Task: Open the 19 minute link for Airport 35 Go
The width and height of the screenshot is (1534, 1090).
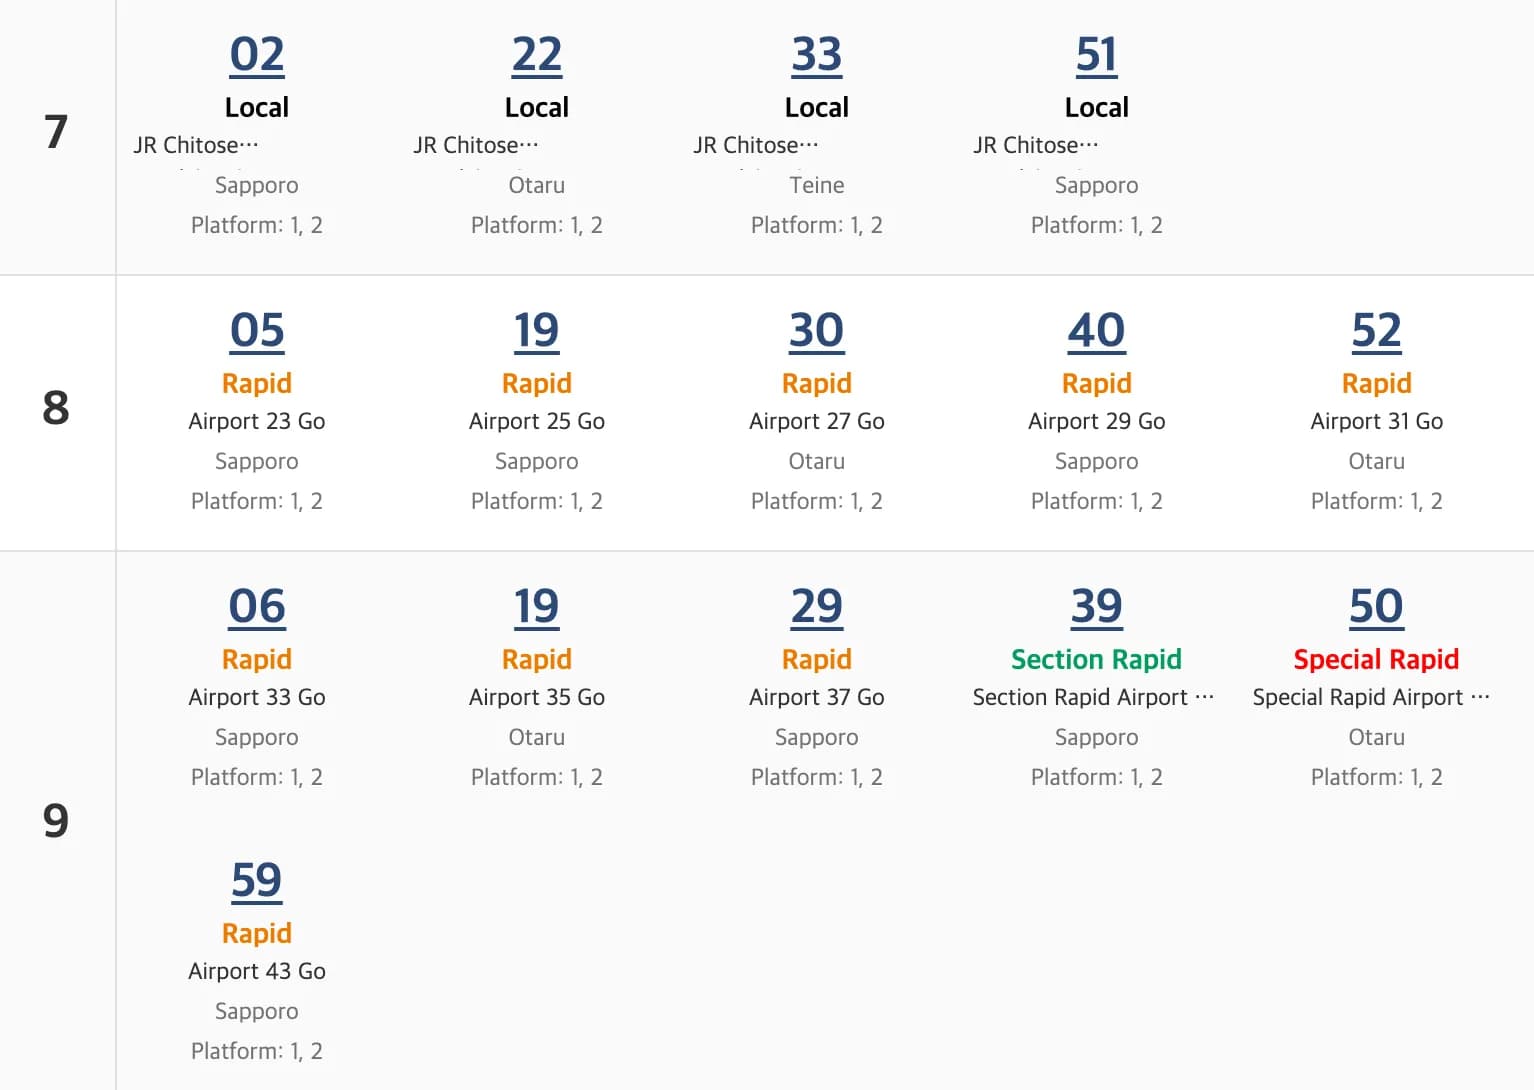Action: (537, 607)
